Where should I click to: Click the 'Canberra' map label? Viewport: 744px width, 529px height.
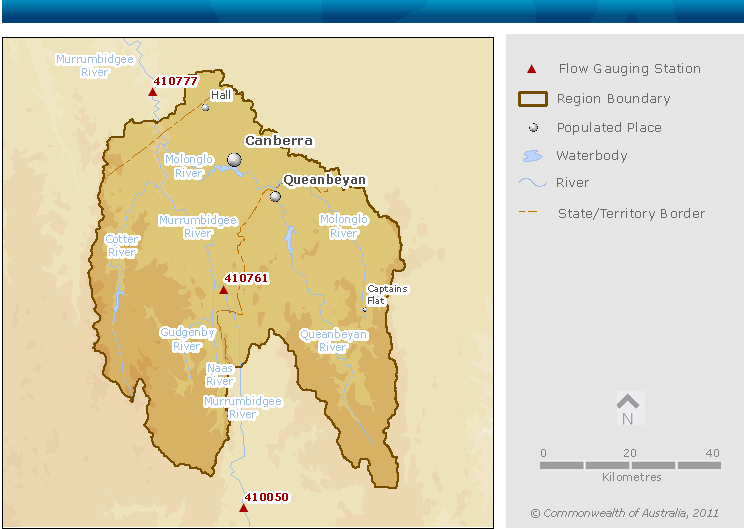pyautogui.click(x=279, y=140)
